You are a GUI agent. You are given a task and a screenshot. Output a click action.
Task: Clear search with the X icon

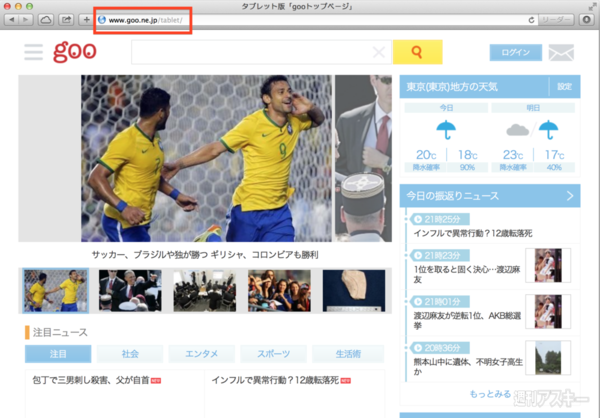[x=379, y=52]
